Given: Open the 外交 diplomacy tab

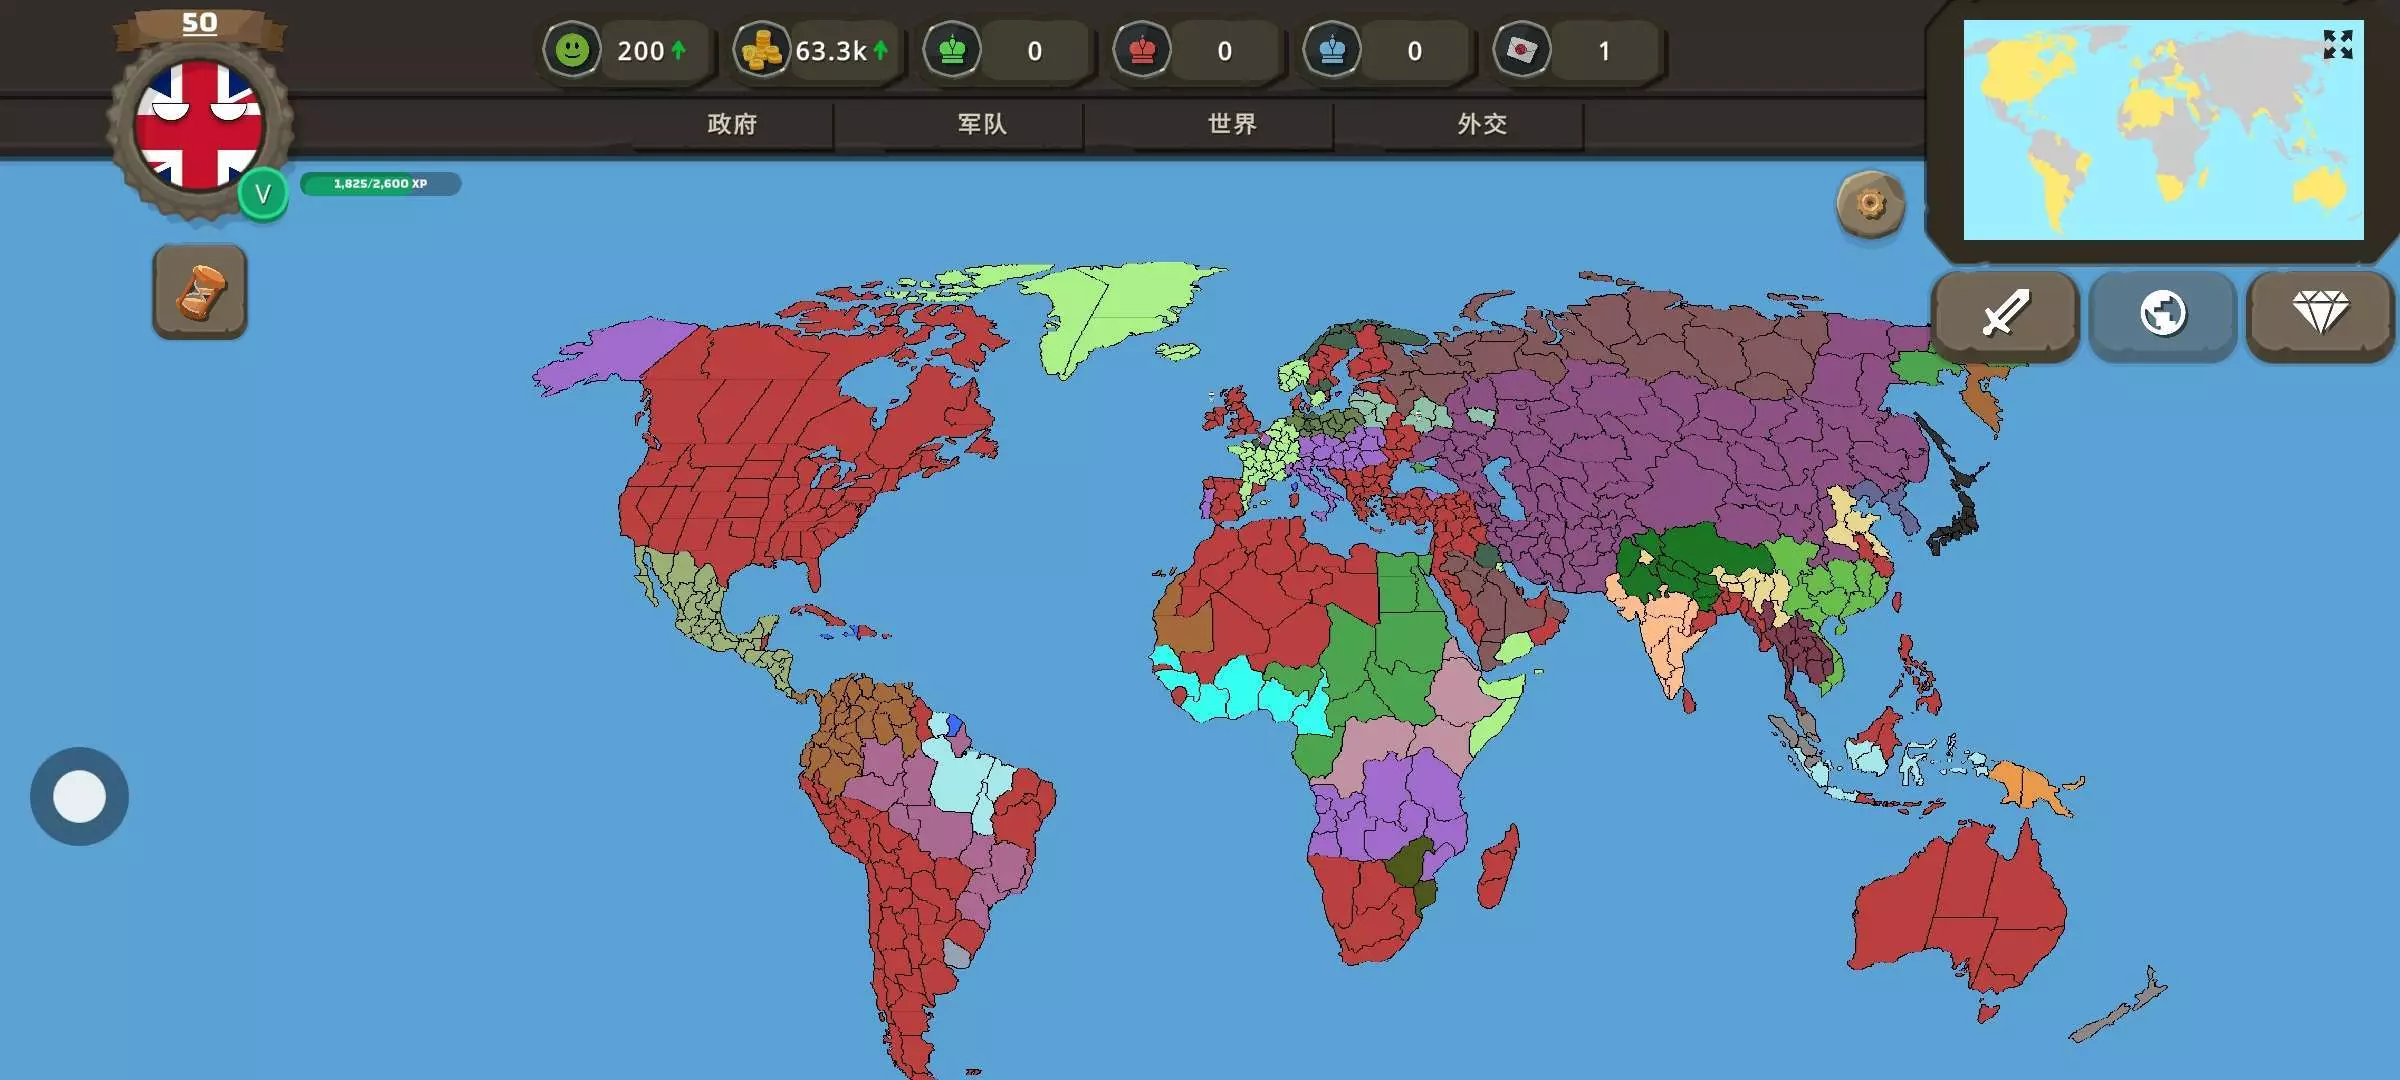Looking at the screenshot, I should (x=1482, y=124).
